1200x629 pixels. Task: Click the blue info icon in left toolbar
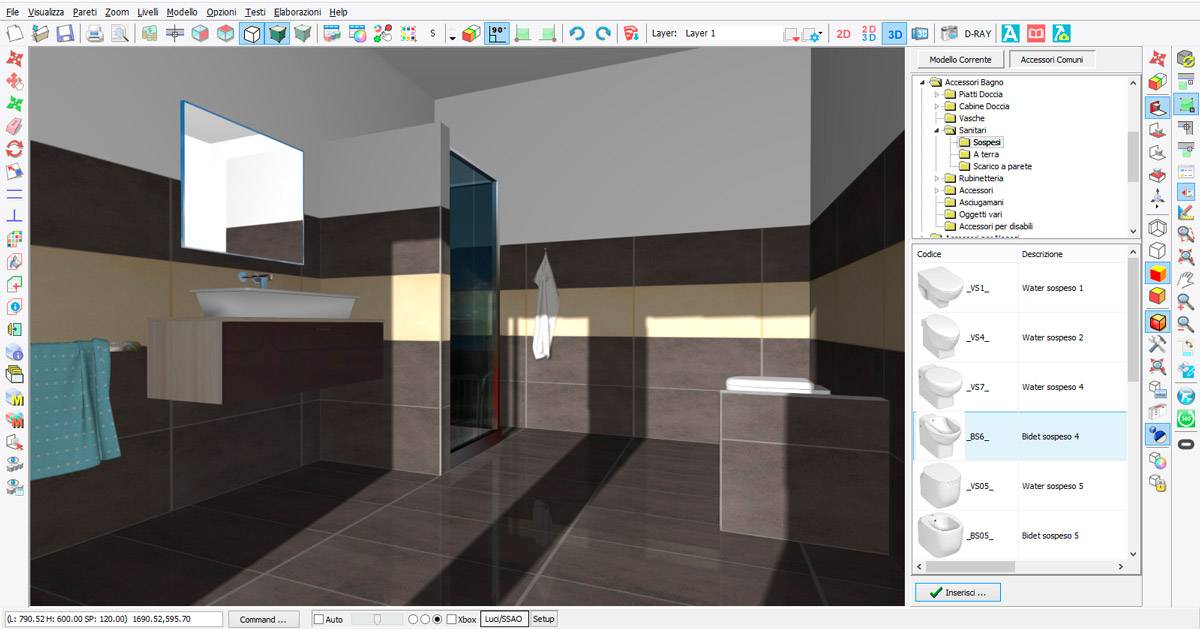tap(15, 307)
